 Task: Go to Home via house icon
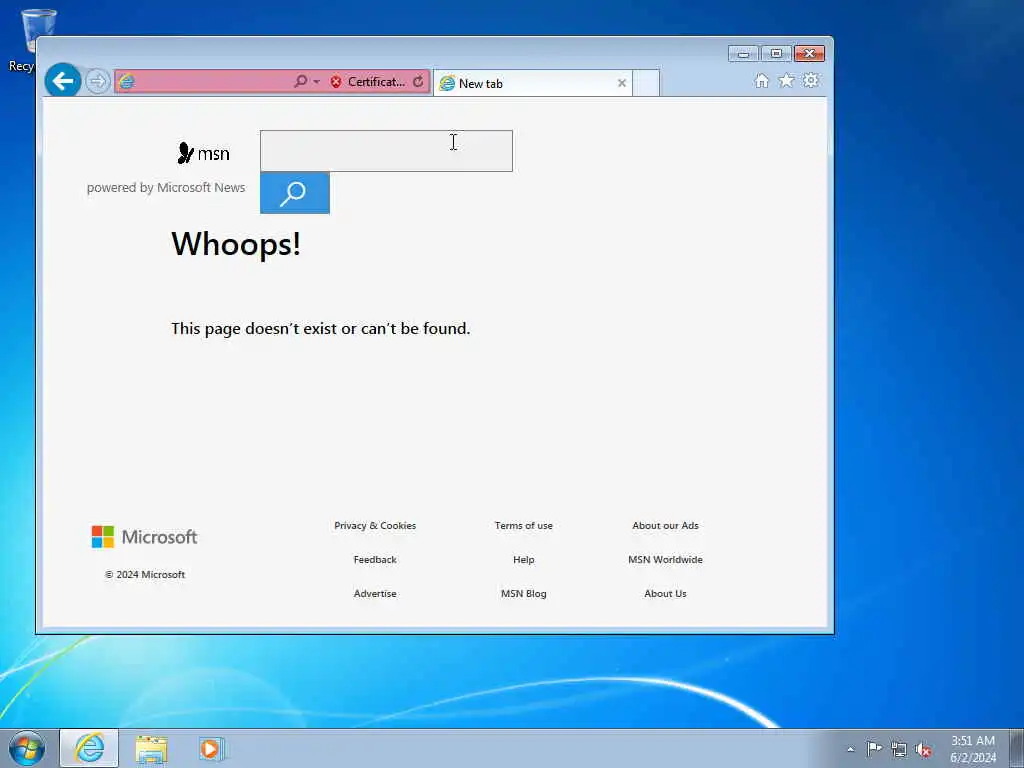click(x=761, y=80)
